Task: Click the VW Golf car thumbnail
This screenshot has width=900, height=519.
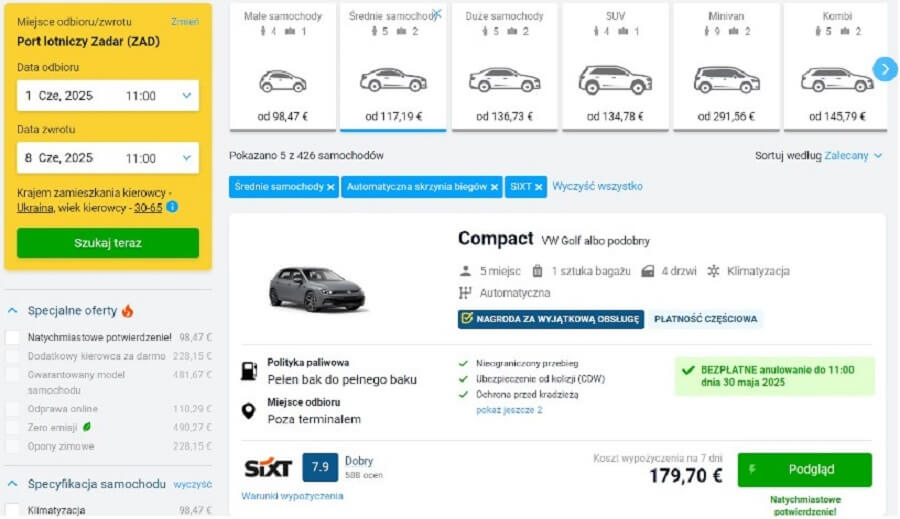Action: pyautogui.click(x=317, y=288)
